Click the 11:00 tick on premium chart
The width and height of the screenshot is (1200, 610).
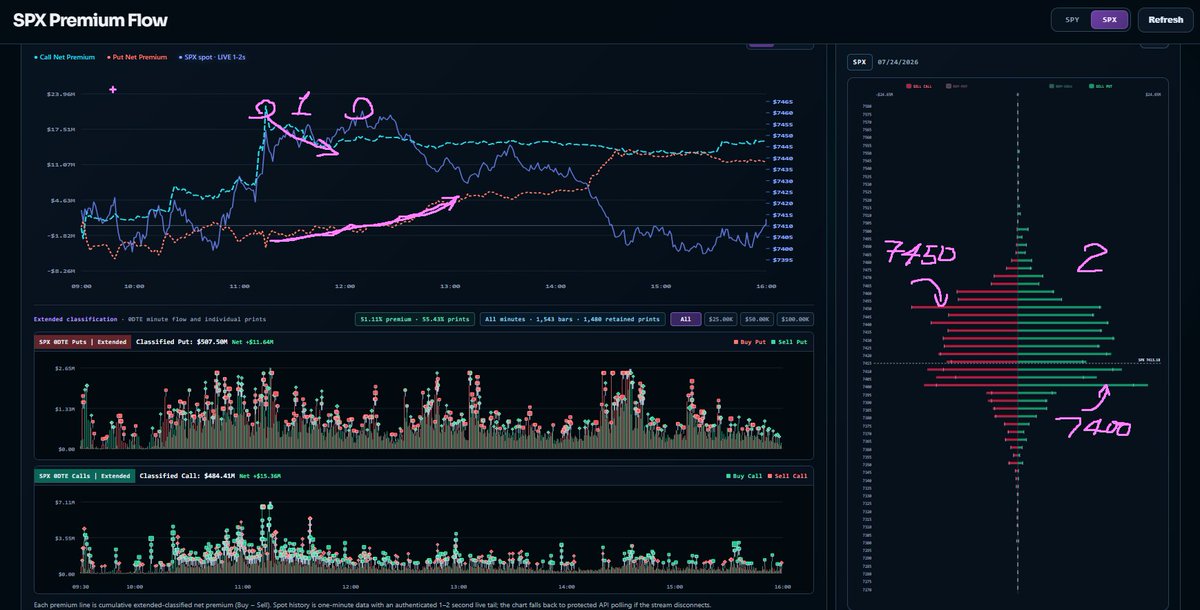(239, 286)
